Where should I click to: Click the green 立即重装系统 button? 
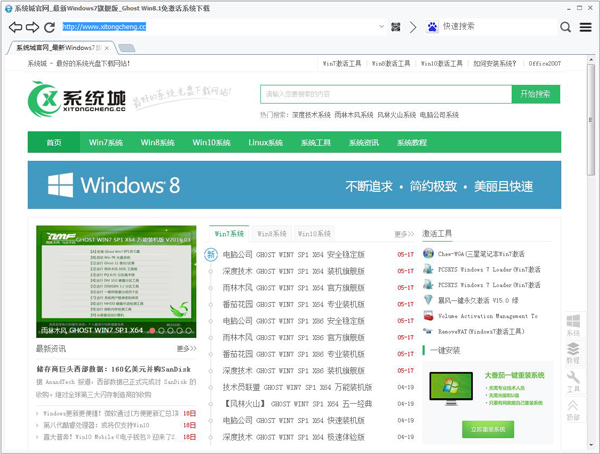[x=488, y=430]
